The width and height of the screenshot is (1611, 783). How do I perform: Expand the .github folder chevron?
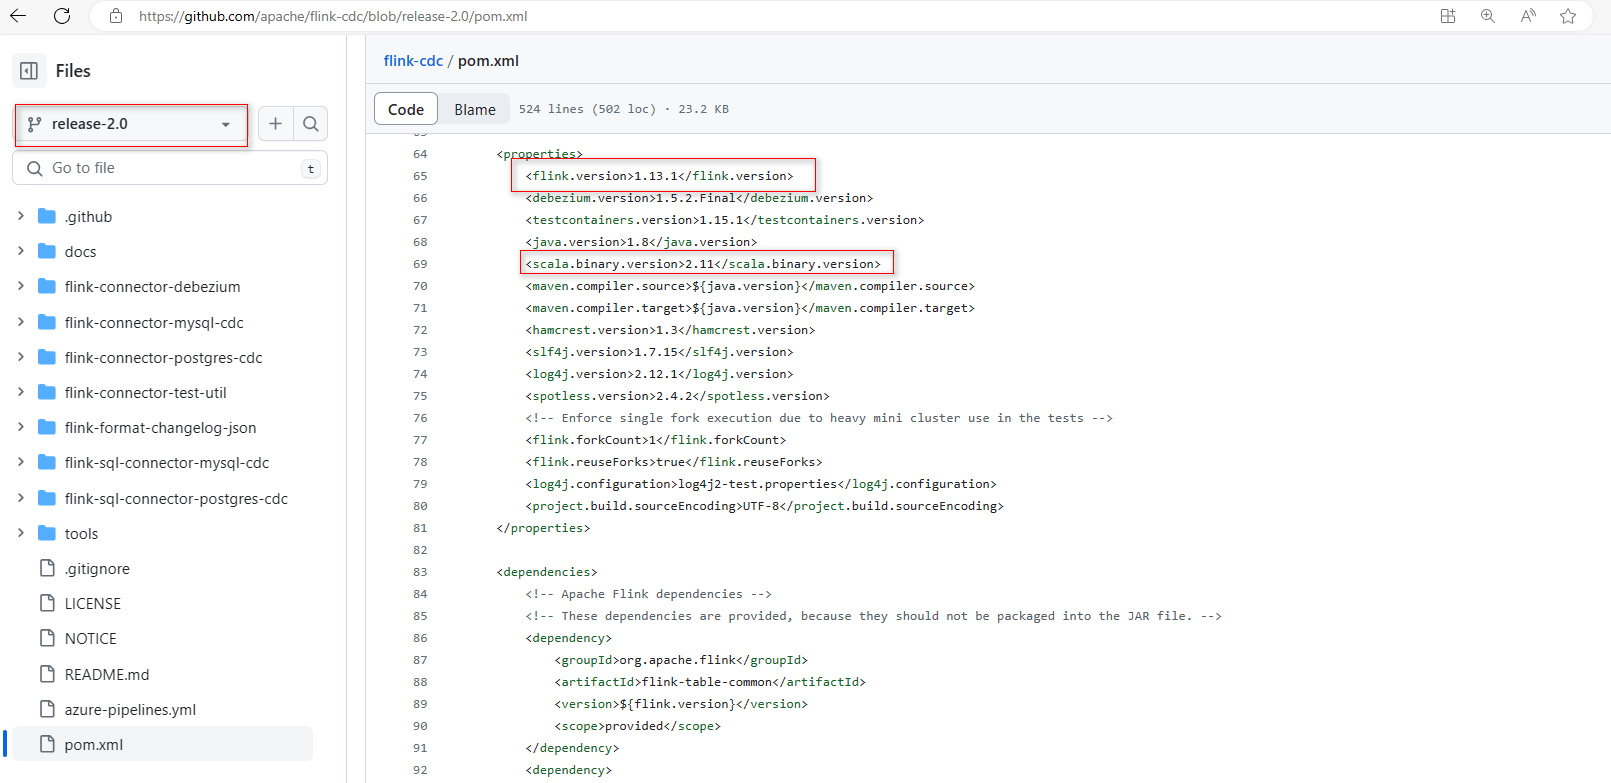click(20, 216)
